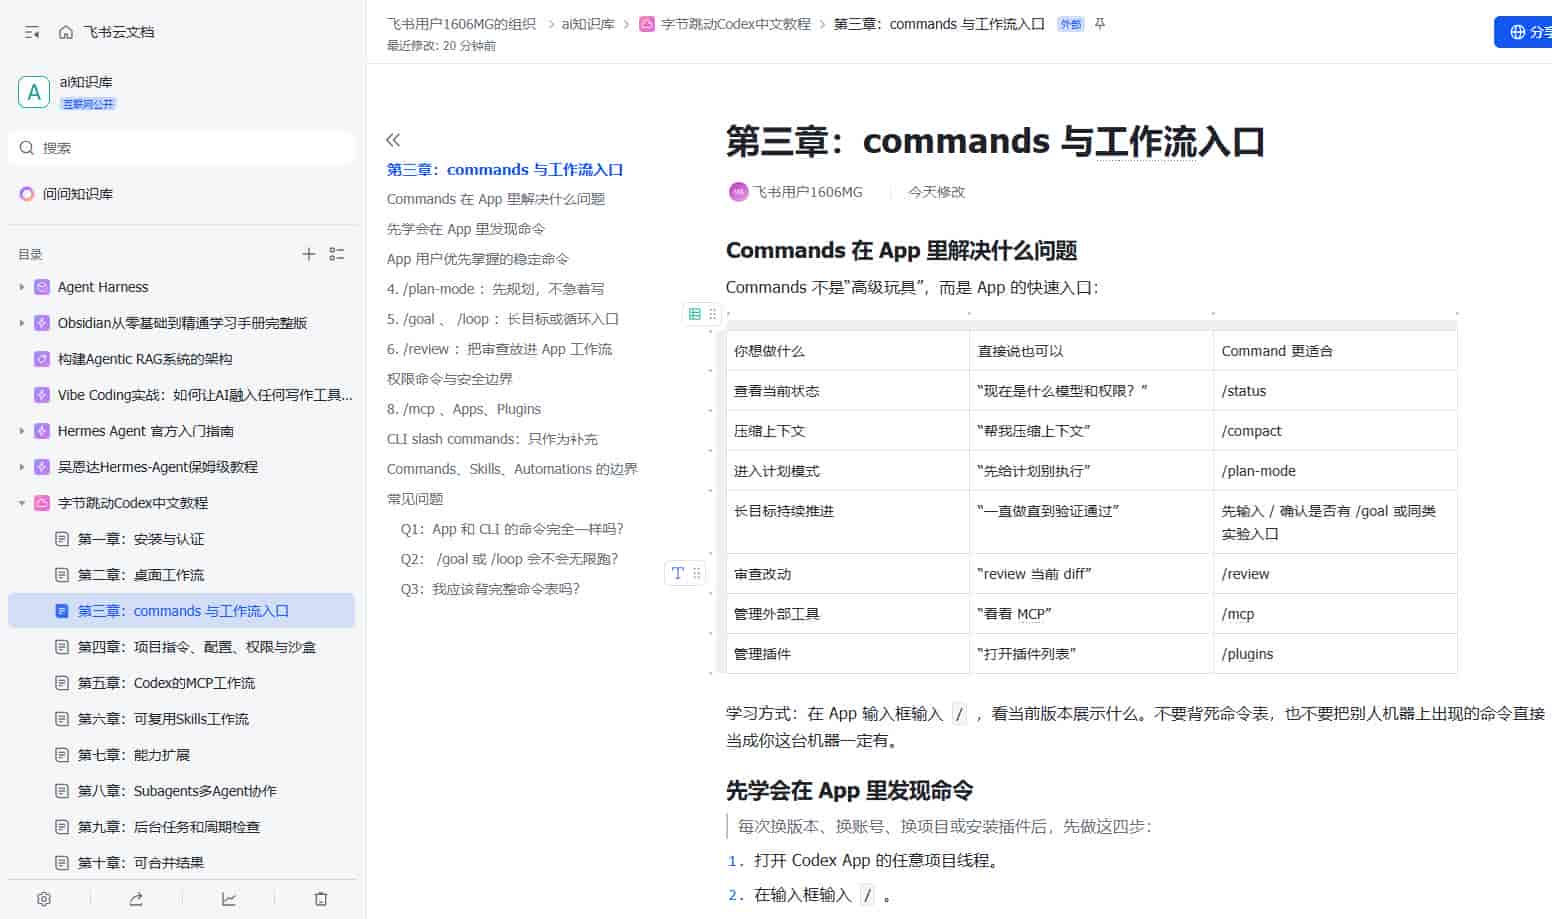
Task: Jump to 先学会在 App 里发现命令 outline
Action: (x=466, y=229)
